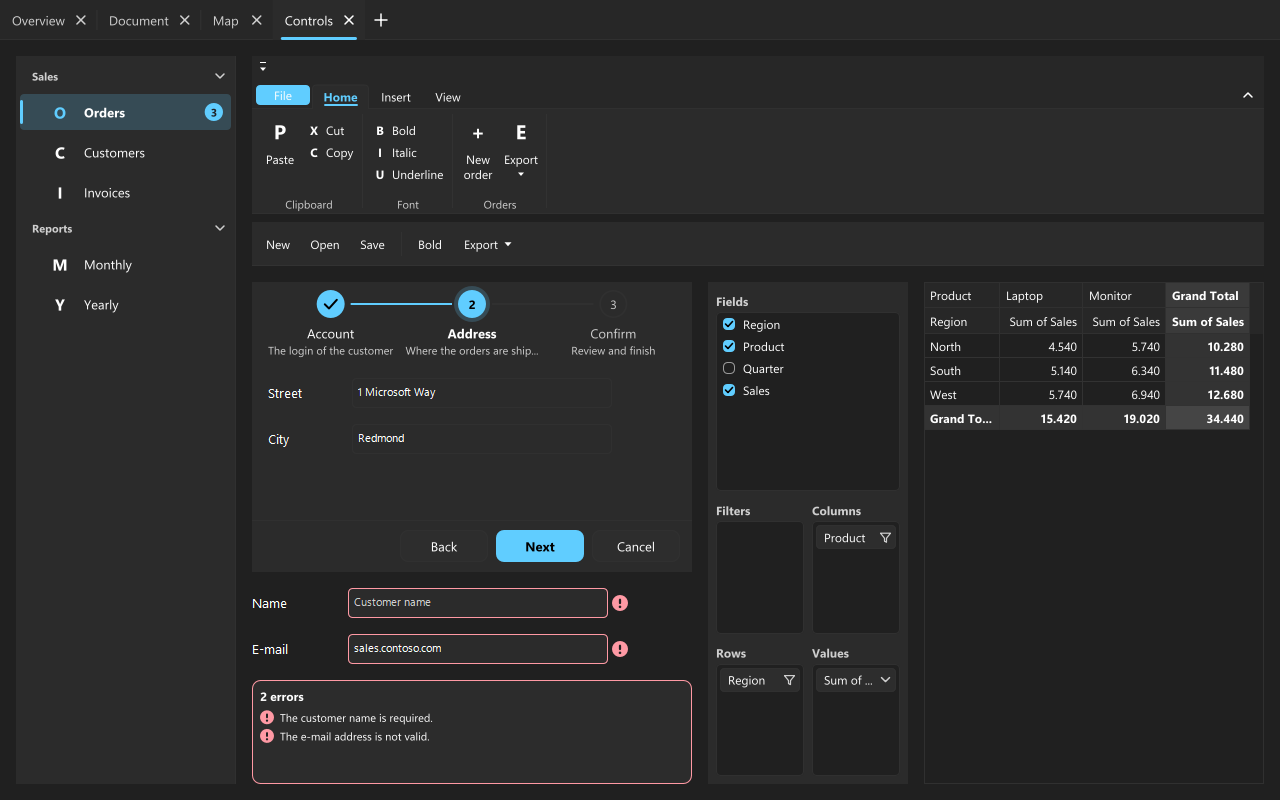Open the quick access toolbar customize menu
Screen dimensions: 1280x800
(x=263, y=67)
